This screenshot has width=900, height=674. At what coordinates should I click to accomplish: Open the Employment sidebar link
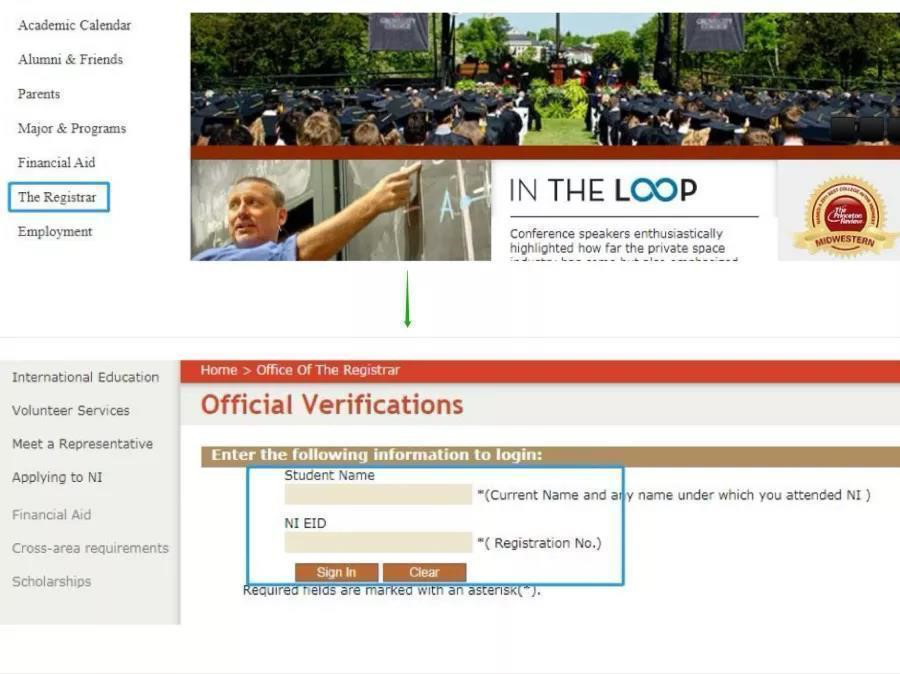(x=55, y=232)
